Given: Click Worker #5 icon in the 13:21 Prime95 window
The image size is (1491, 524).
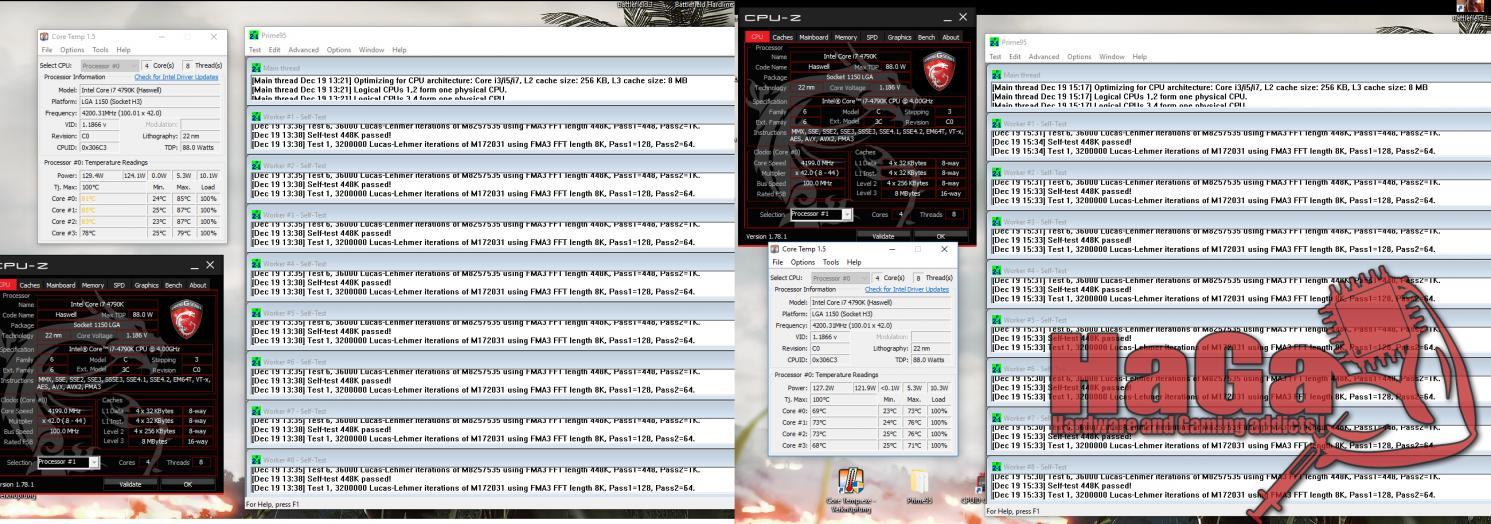Looking at the screenshot, I should (x=254, y=312).
